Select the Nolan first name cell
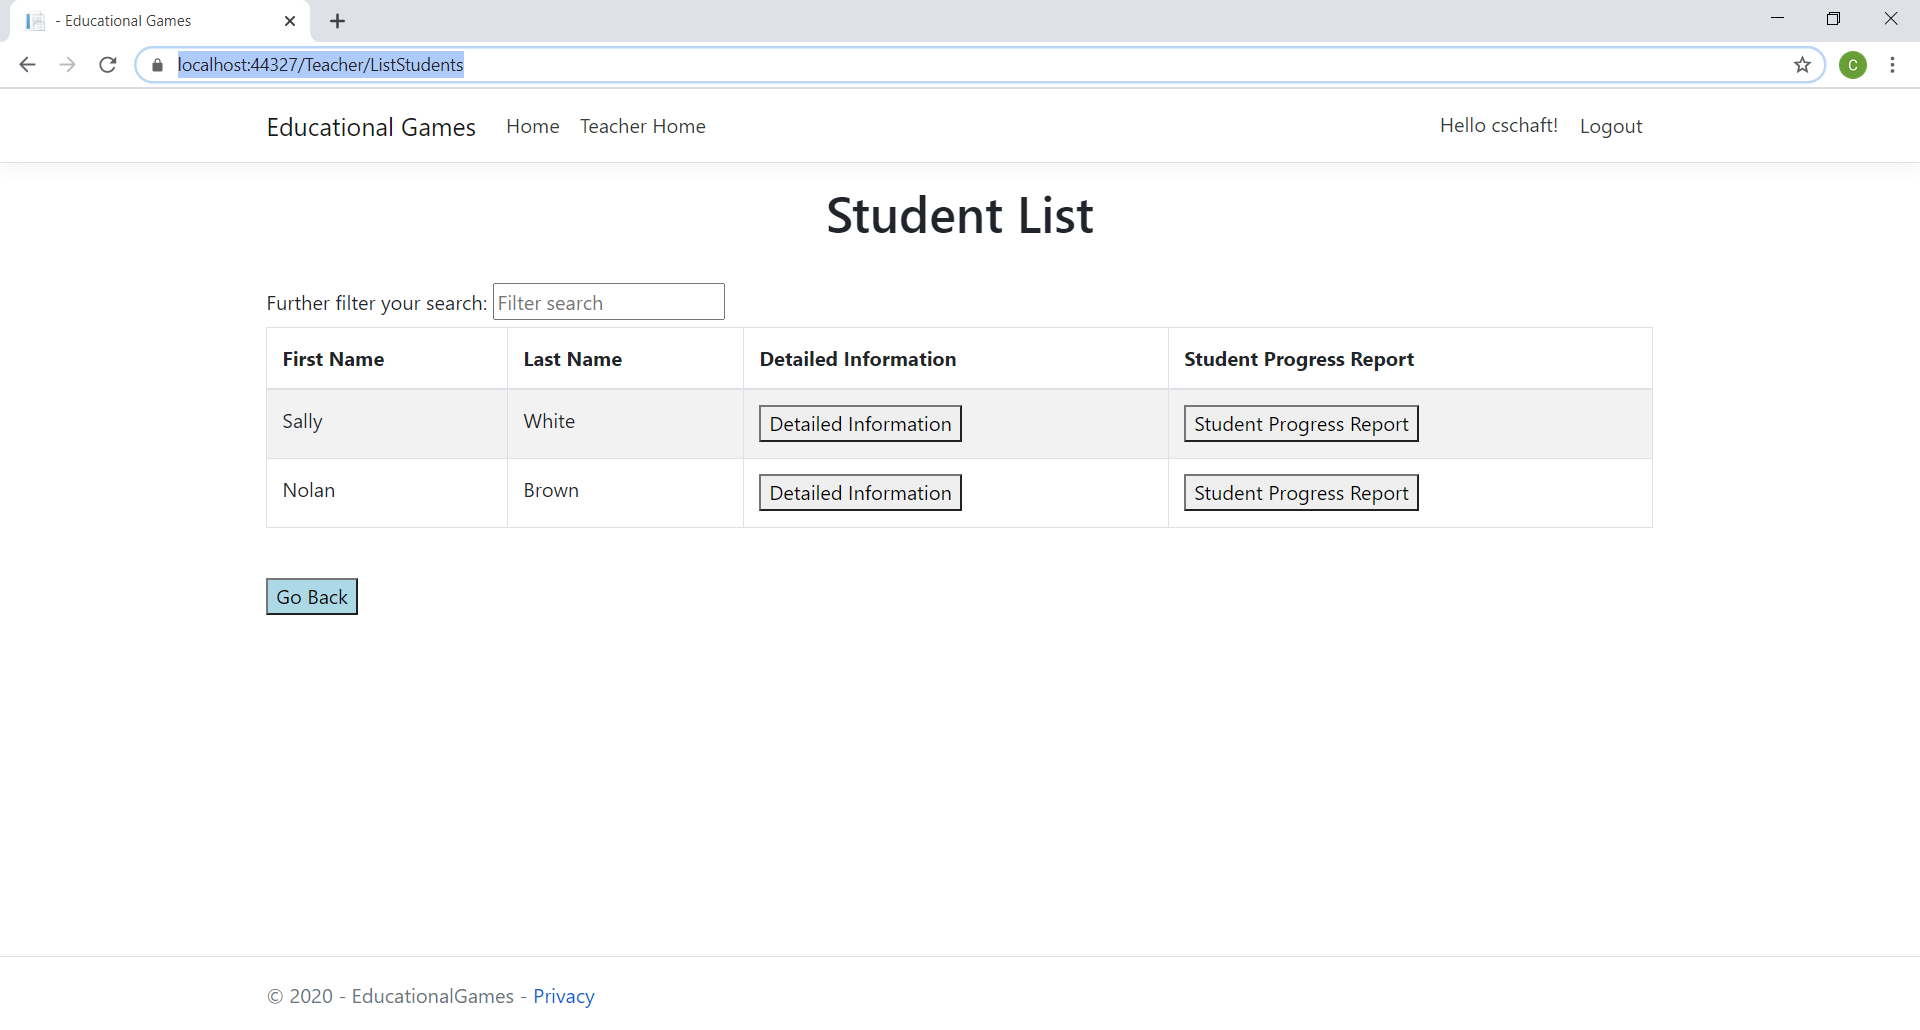Viewport: 1920px width, 1030px height. [386, 492]
